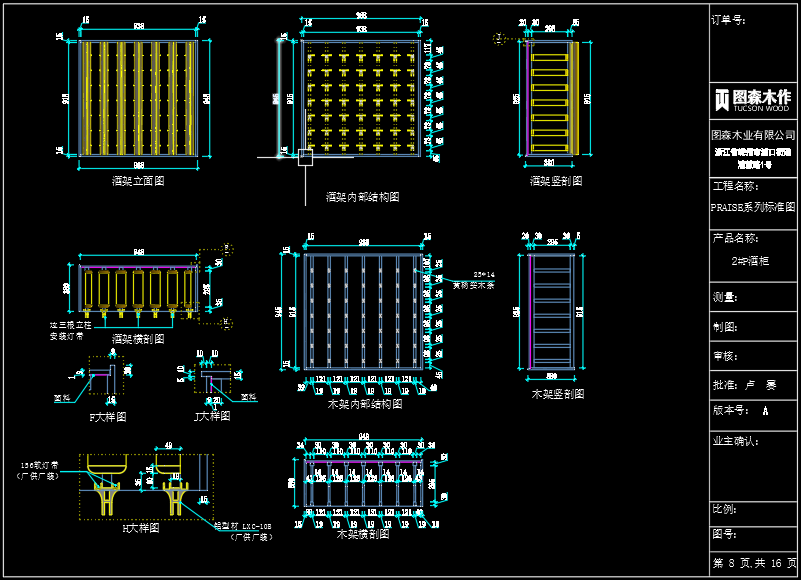Select the 酒架横剖图 label
The width and height of the screenshot is (801, 580).
(x=137, y=339)
